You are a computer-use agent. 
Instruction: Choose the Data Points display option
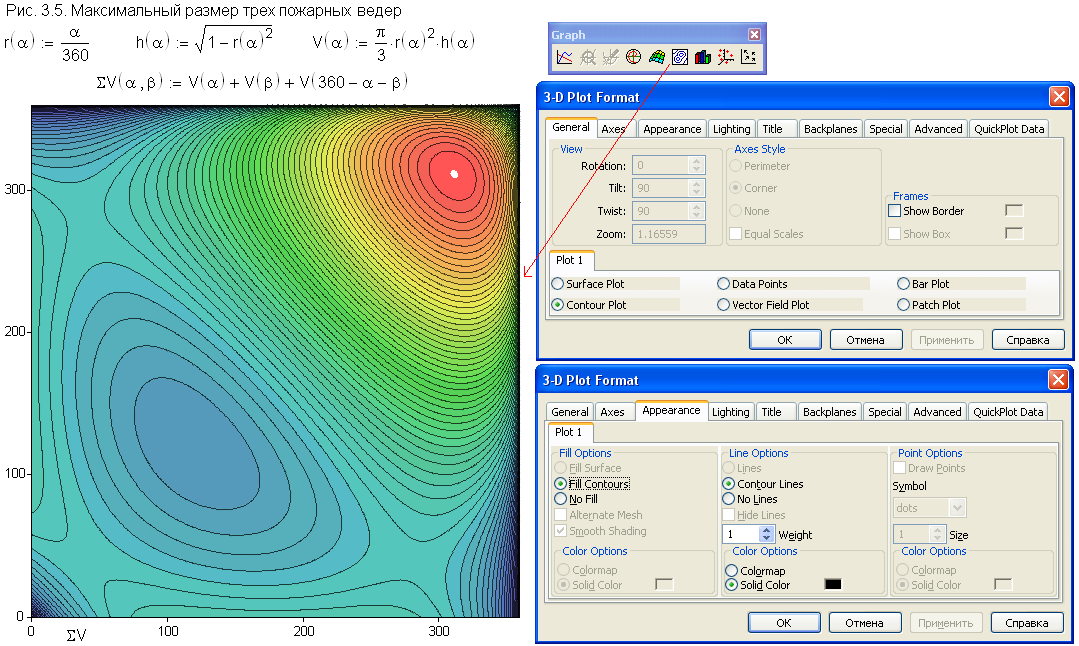click(723, 283)
